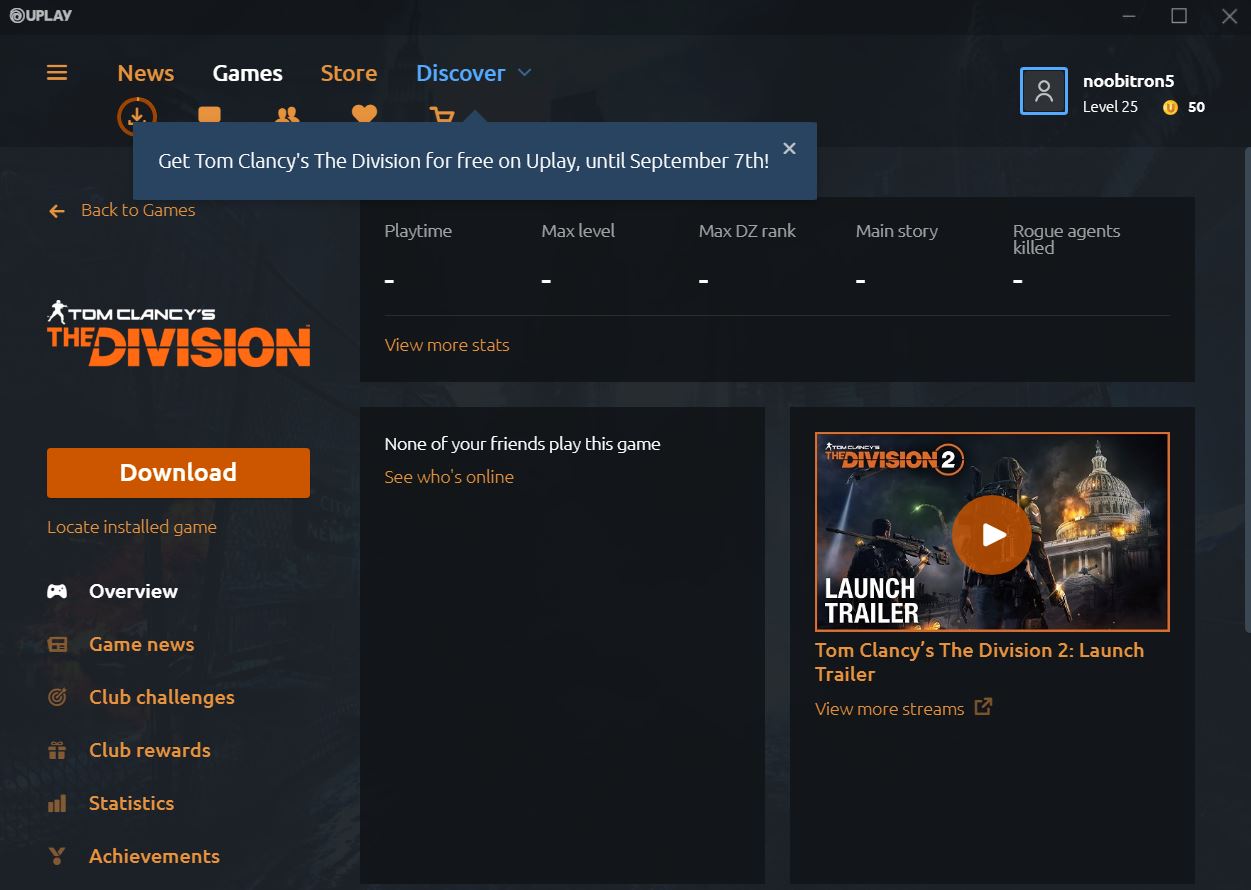Play the Division 2 launch trailer video

(992, 535)
